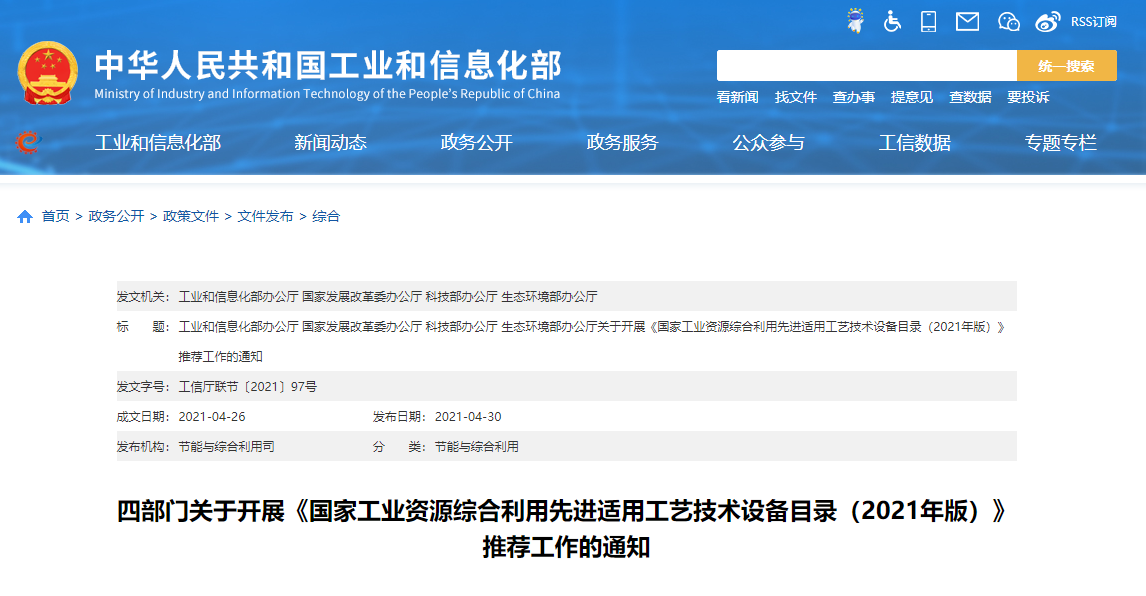Click the RSS订阅 link
This screenshot has width=1146, height=596.
[x=1093, y=21]
